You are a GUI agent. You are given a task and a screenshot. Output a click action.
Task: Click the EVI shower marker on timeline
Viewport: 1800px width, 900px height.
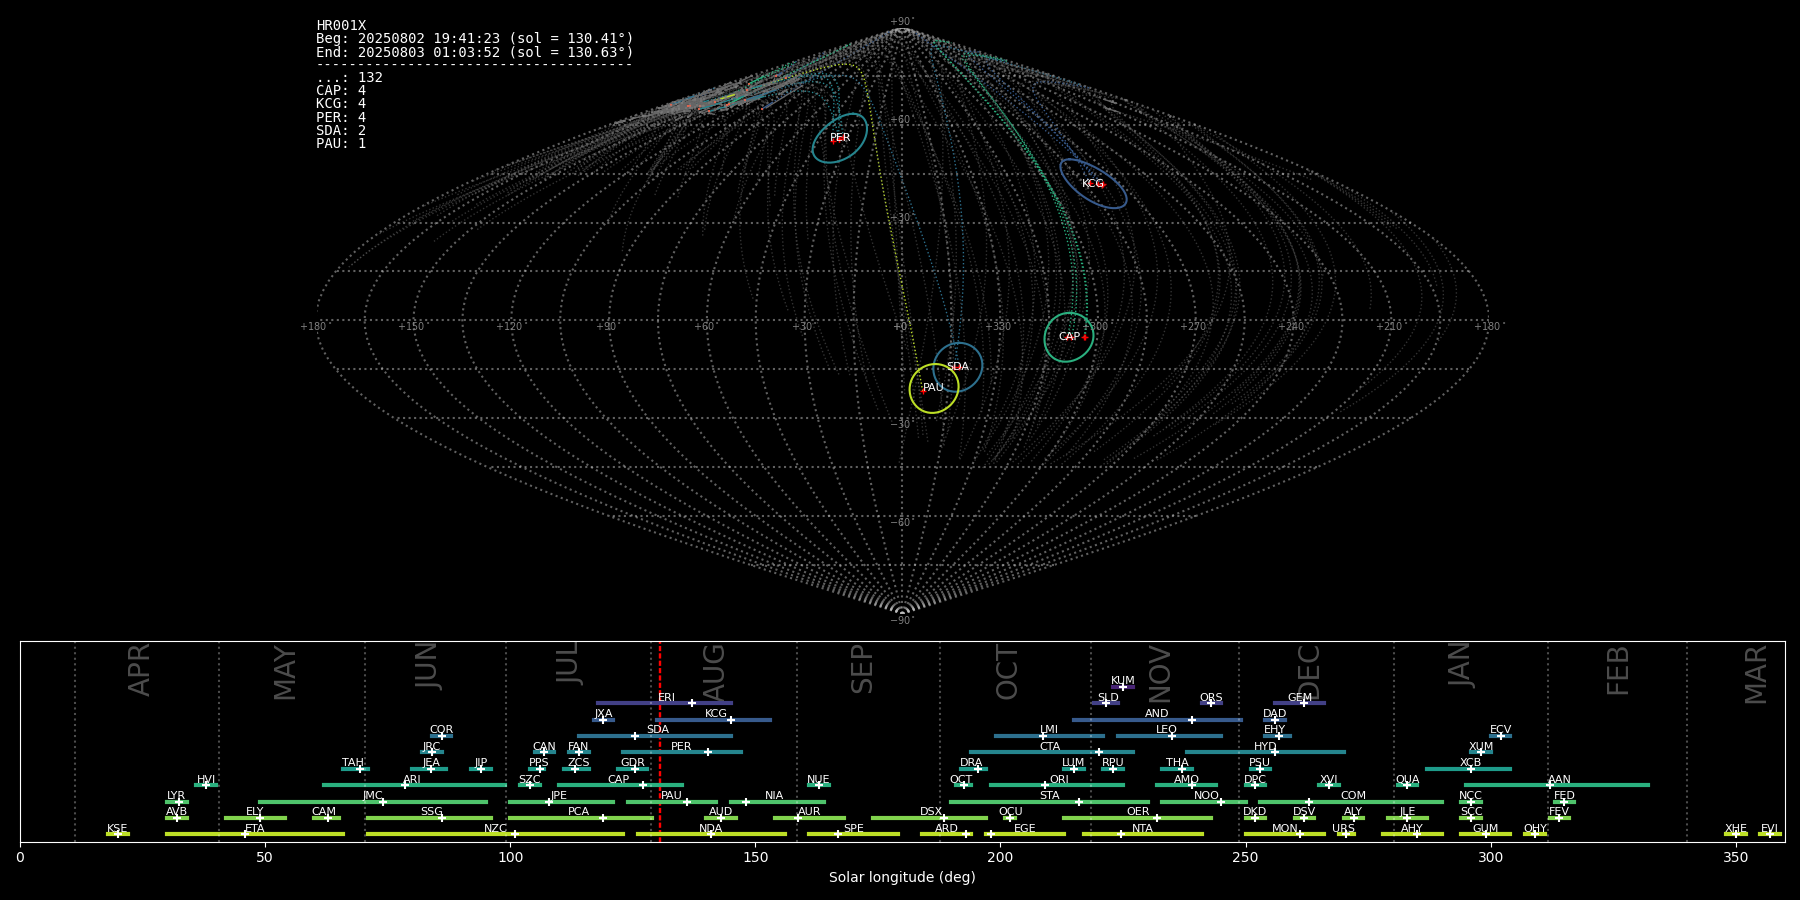coord(1769,834)
